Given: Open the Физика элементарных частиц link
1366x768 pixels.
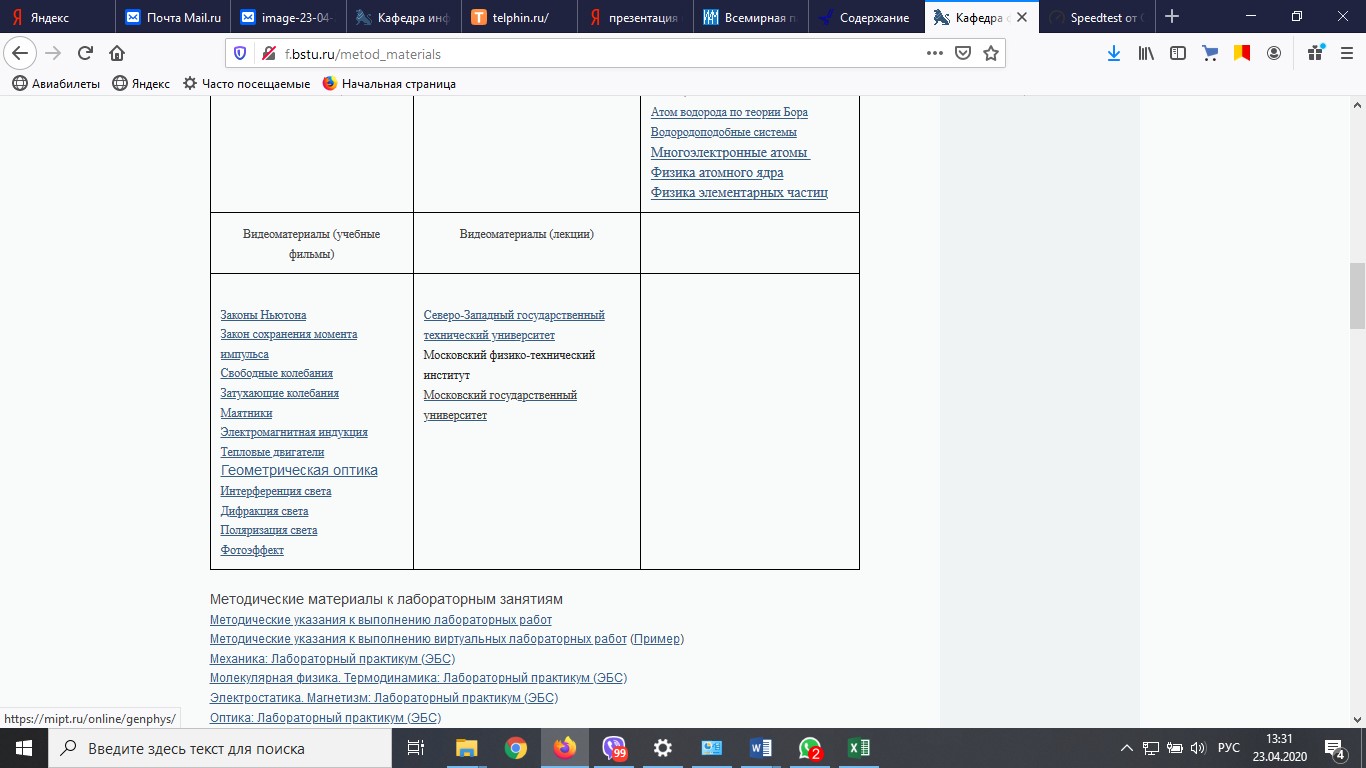Looking at the screenshot, I should click(739, 193).
